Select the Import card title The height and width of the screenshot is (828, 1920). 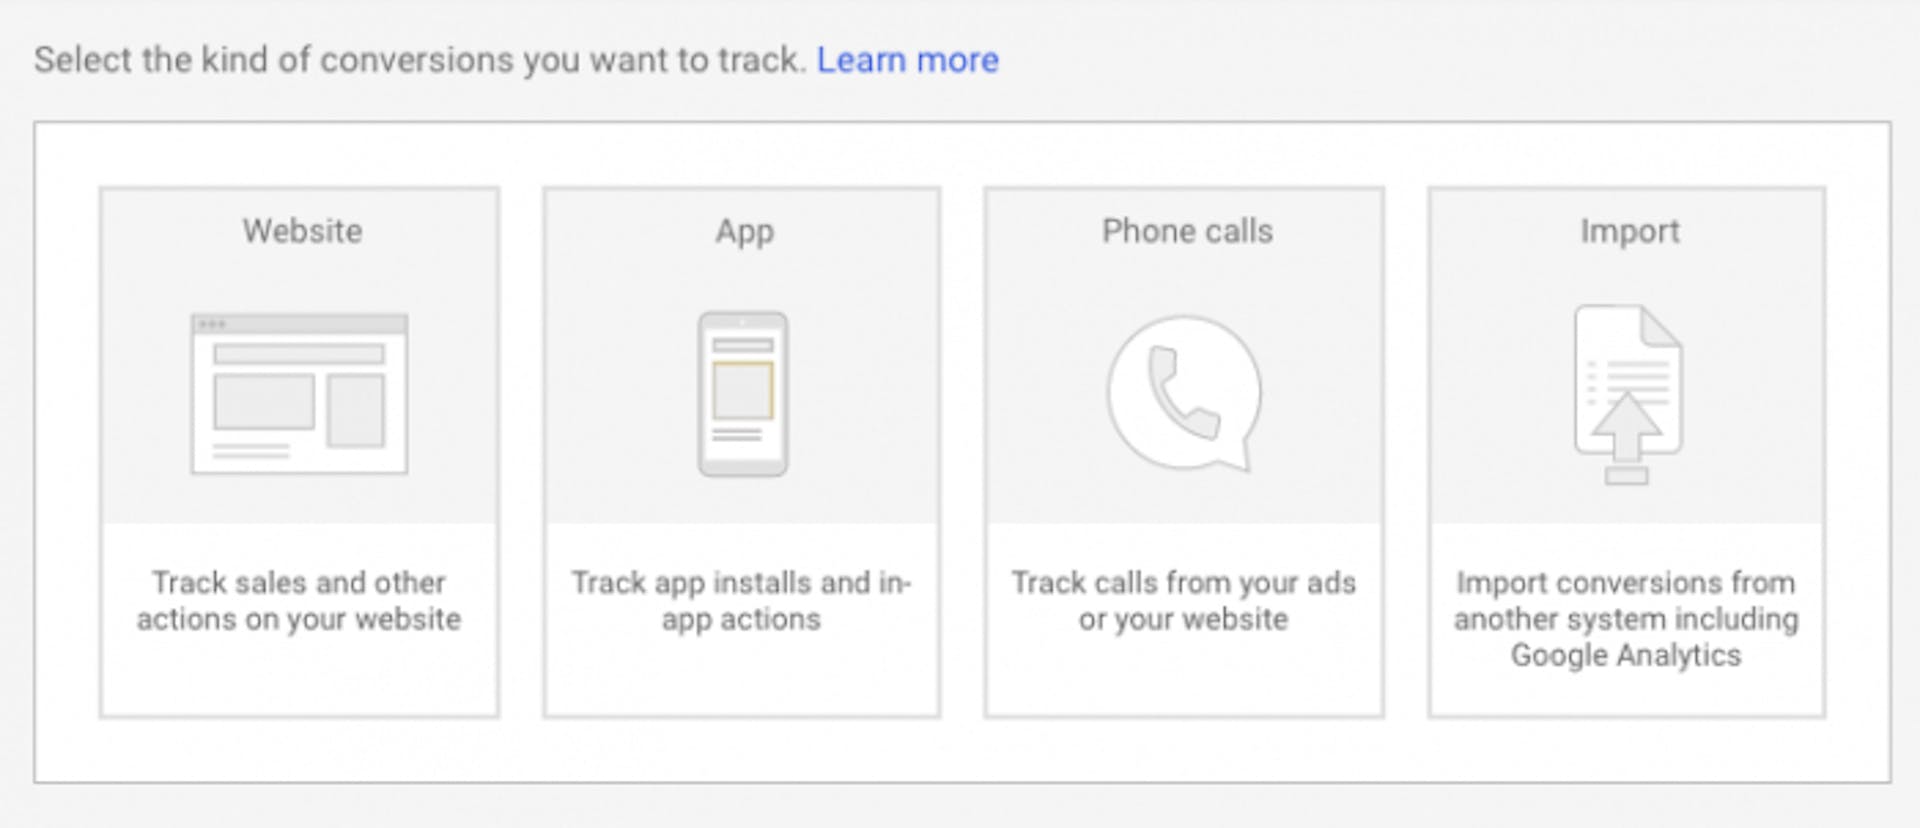pyautogui.click(x=1629, y=232)
